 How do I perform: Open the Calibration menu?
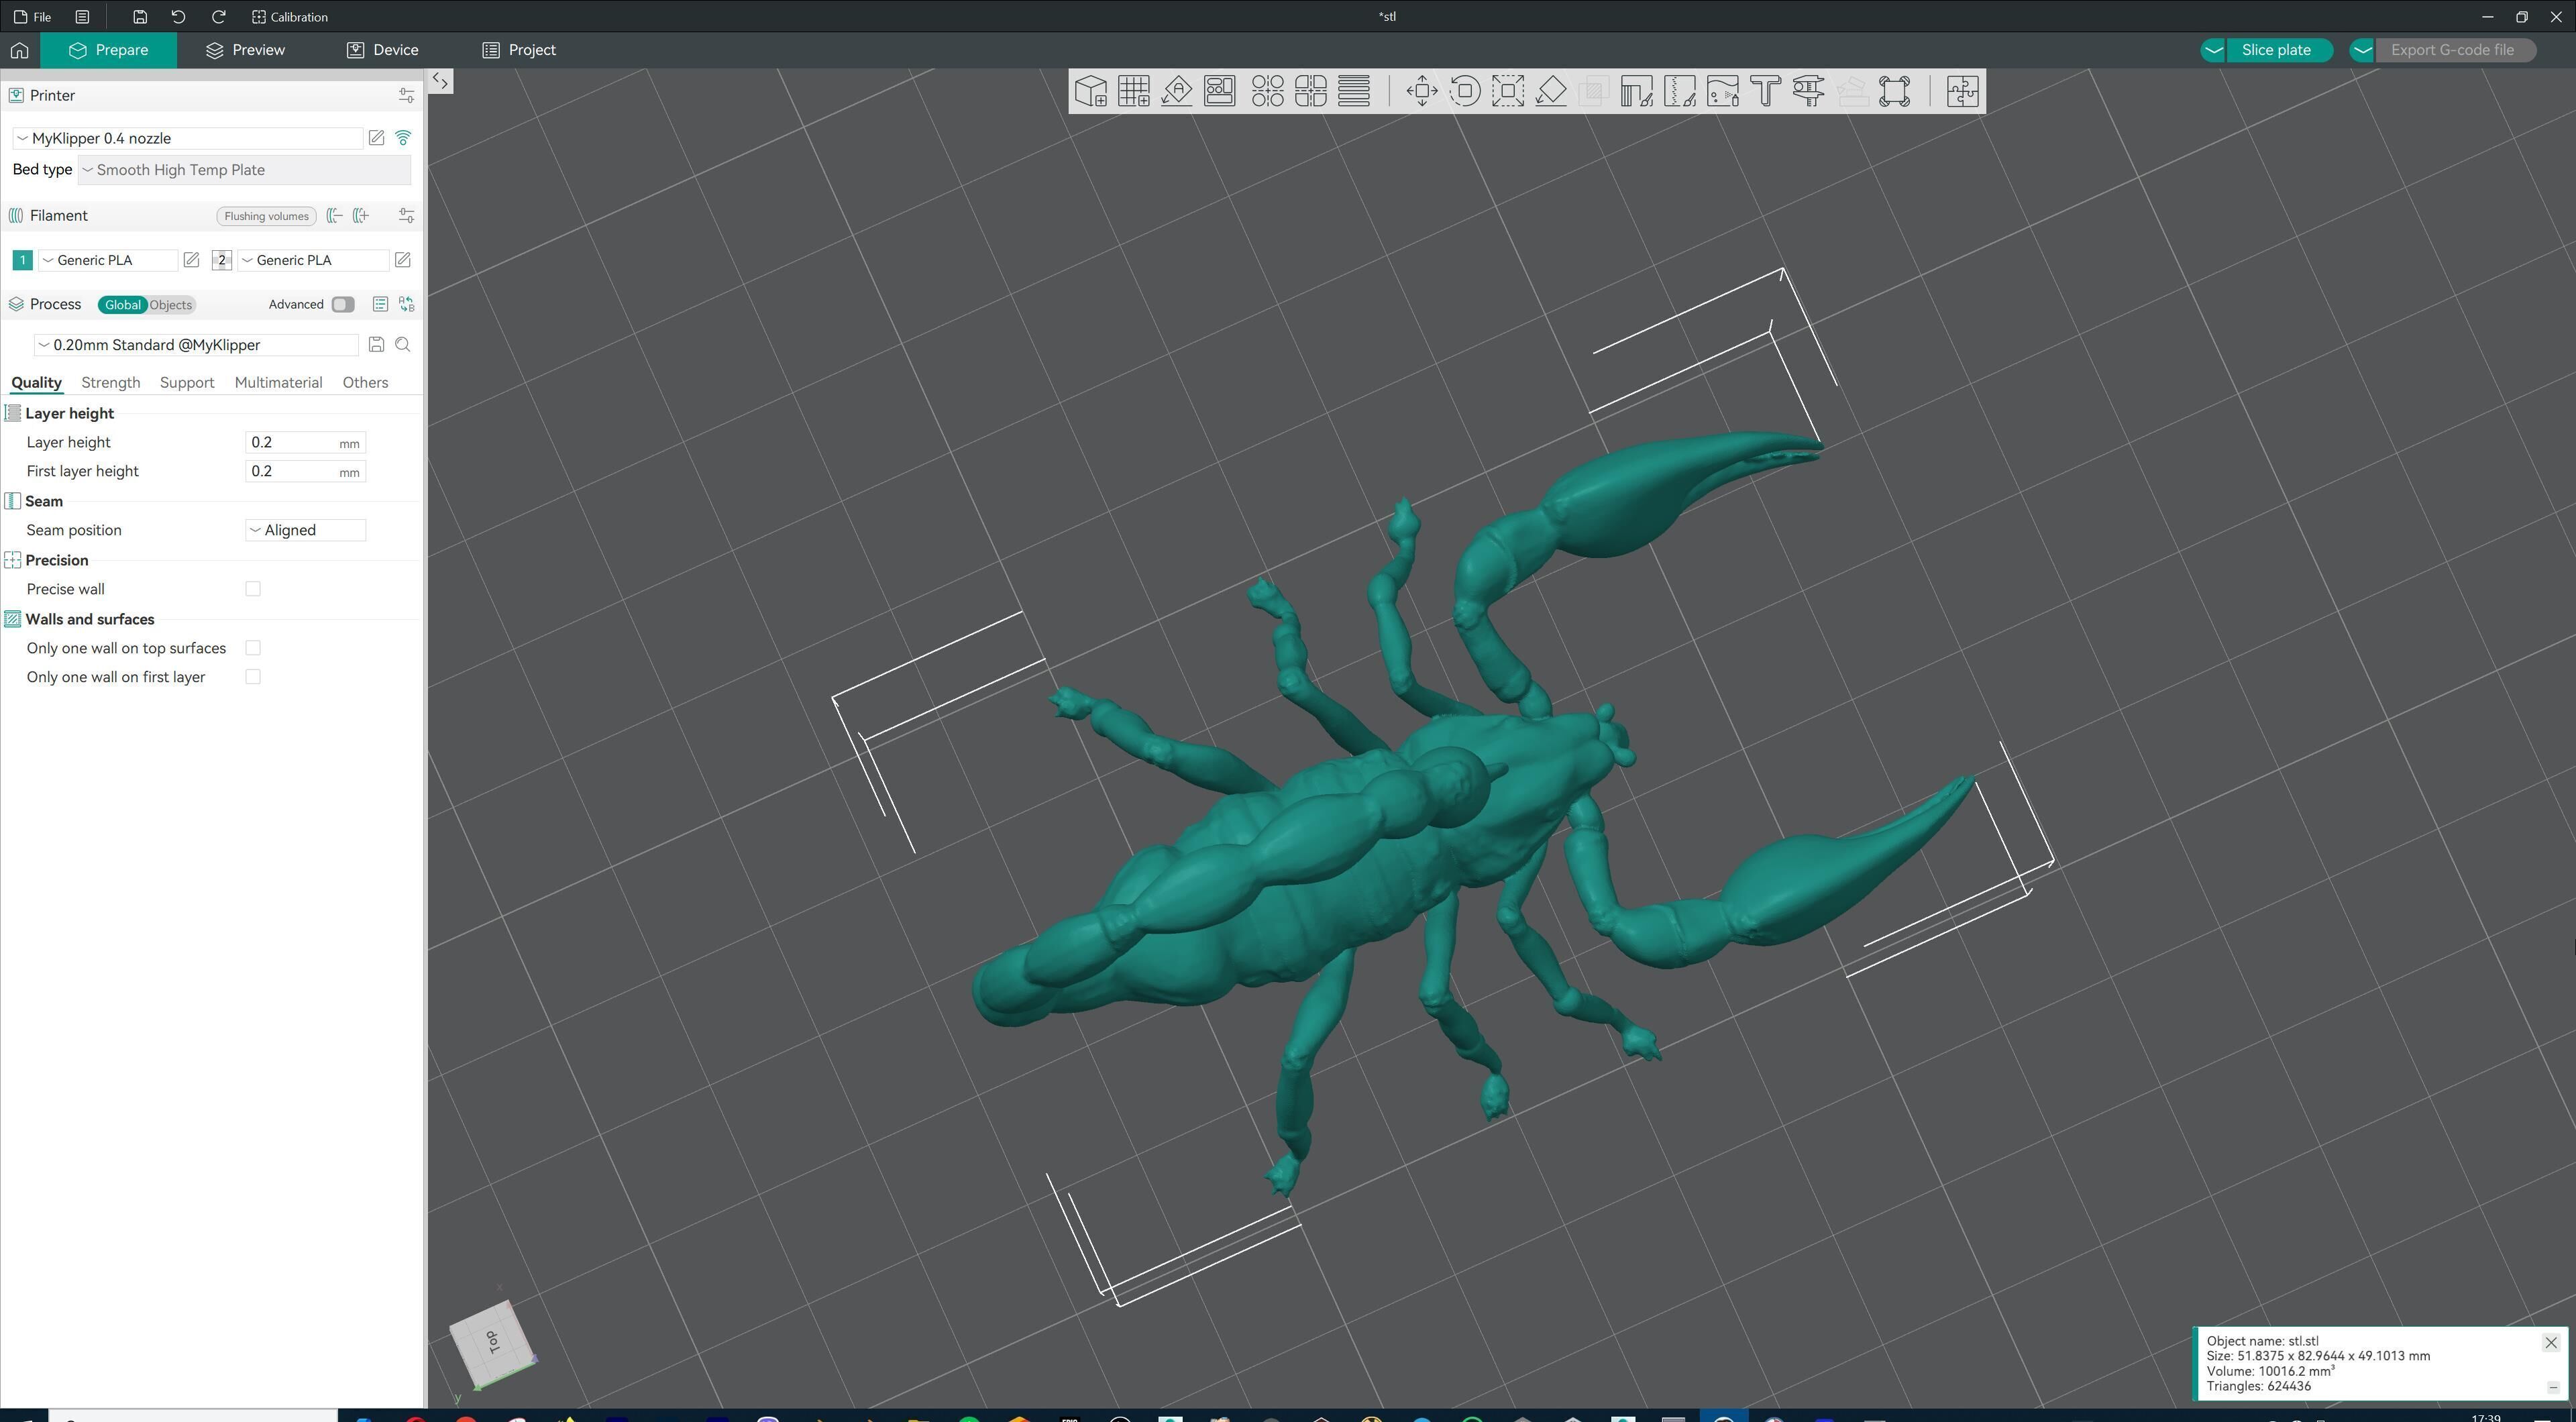pos(290,17)
